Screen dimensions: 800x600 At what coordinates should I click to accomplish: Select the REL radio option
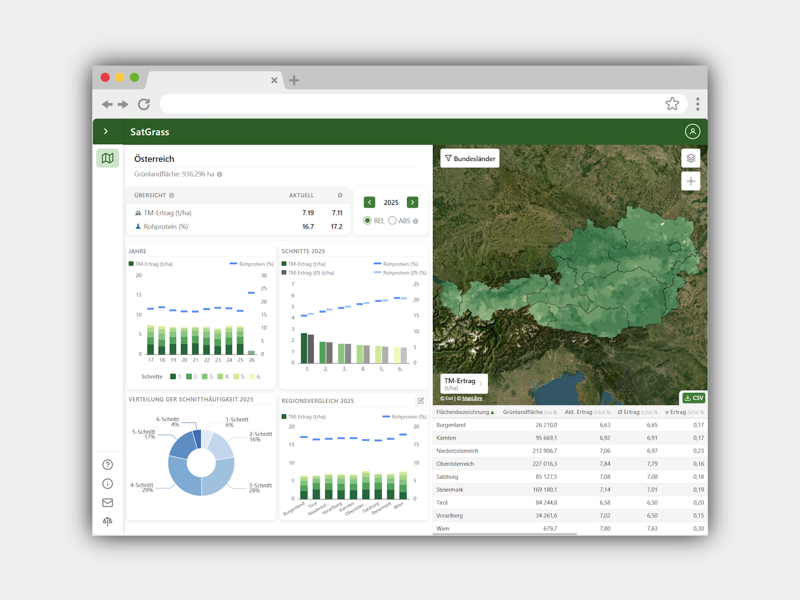pos(367,221)
